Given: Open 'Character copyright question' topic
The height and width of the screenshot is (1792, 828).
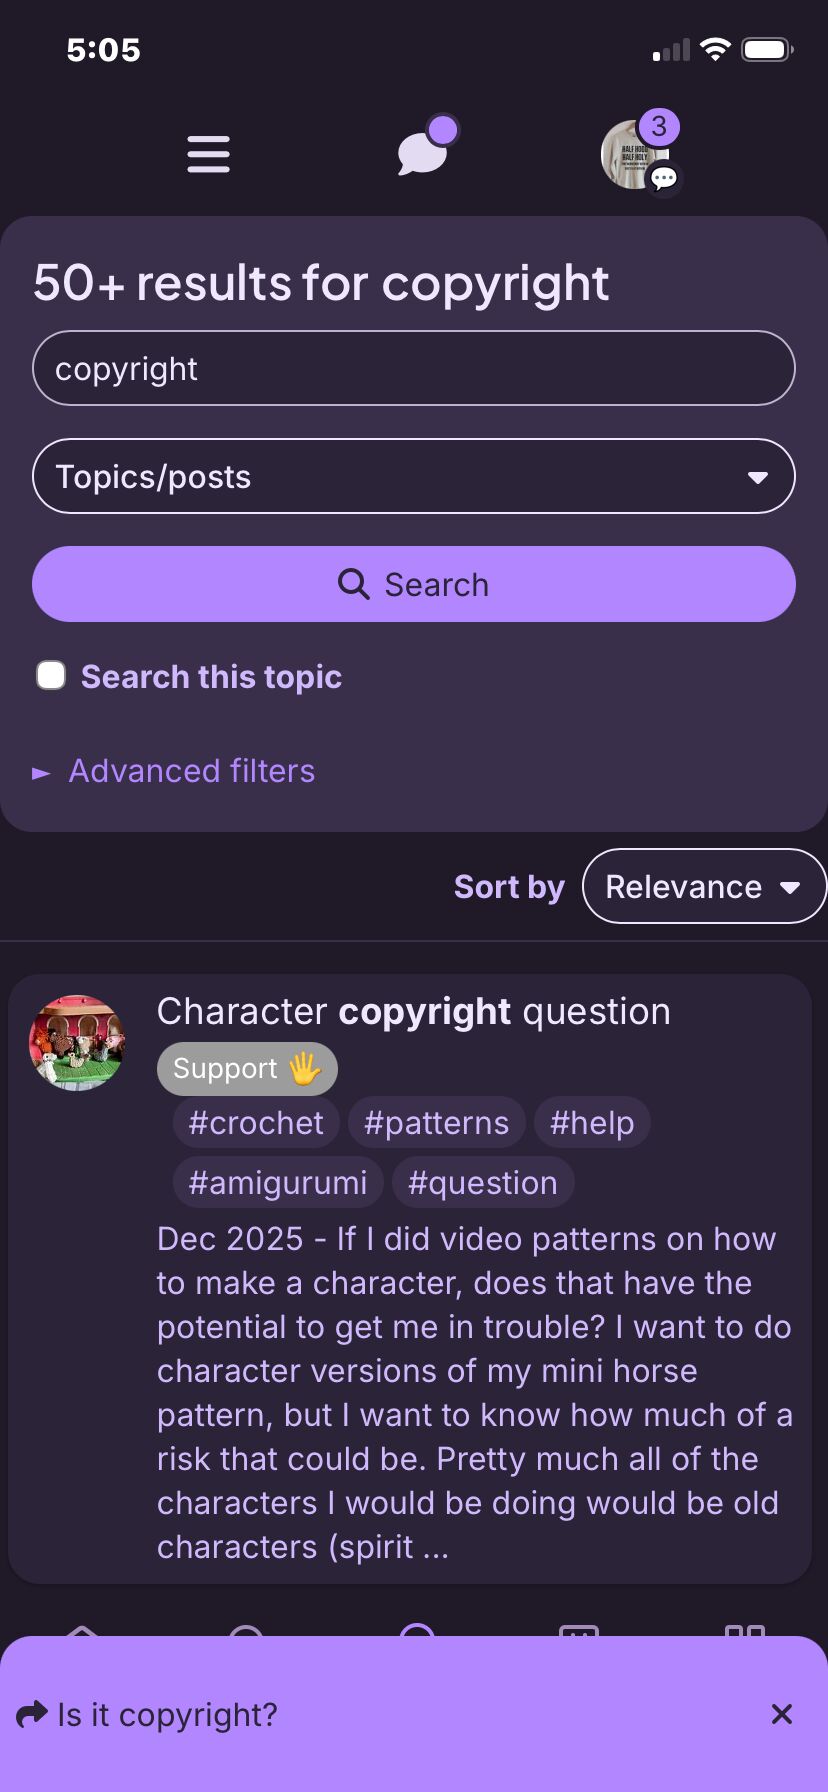Looking at the screenshot, I should 413,1012.
